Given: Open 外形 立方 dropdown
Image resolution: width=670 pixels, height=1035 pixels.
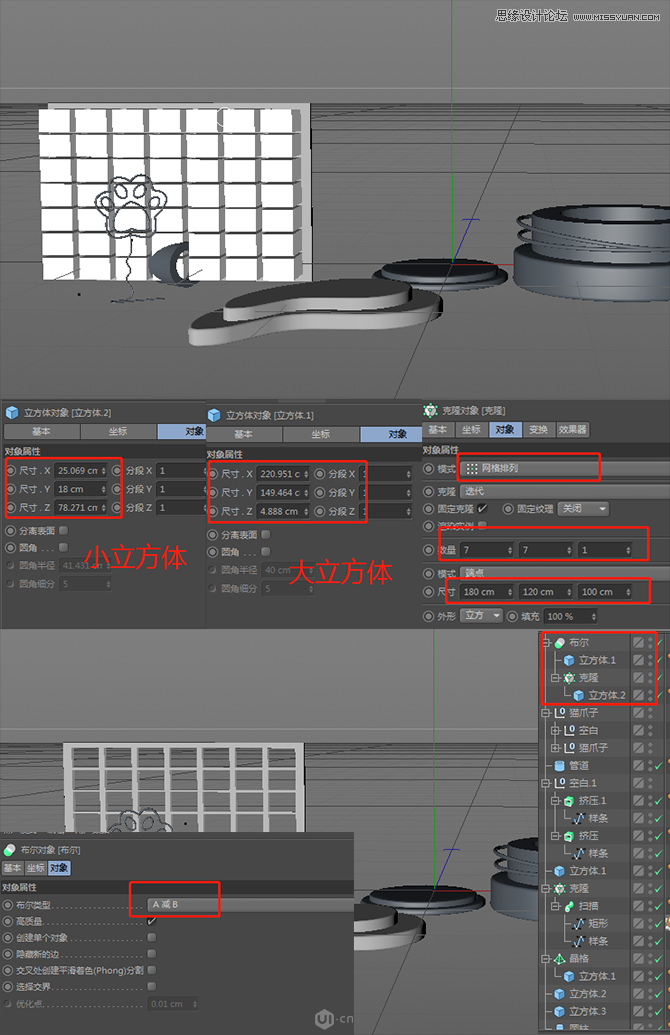Looking at the screenshot, I should [x=481, y=616].
